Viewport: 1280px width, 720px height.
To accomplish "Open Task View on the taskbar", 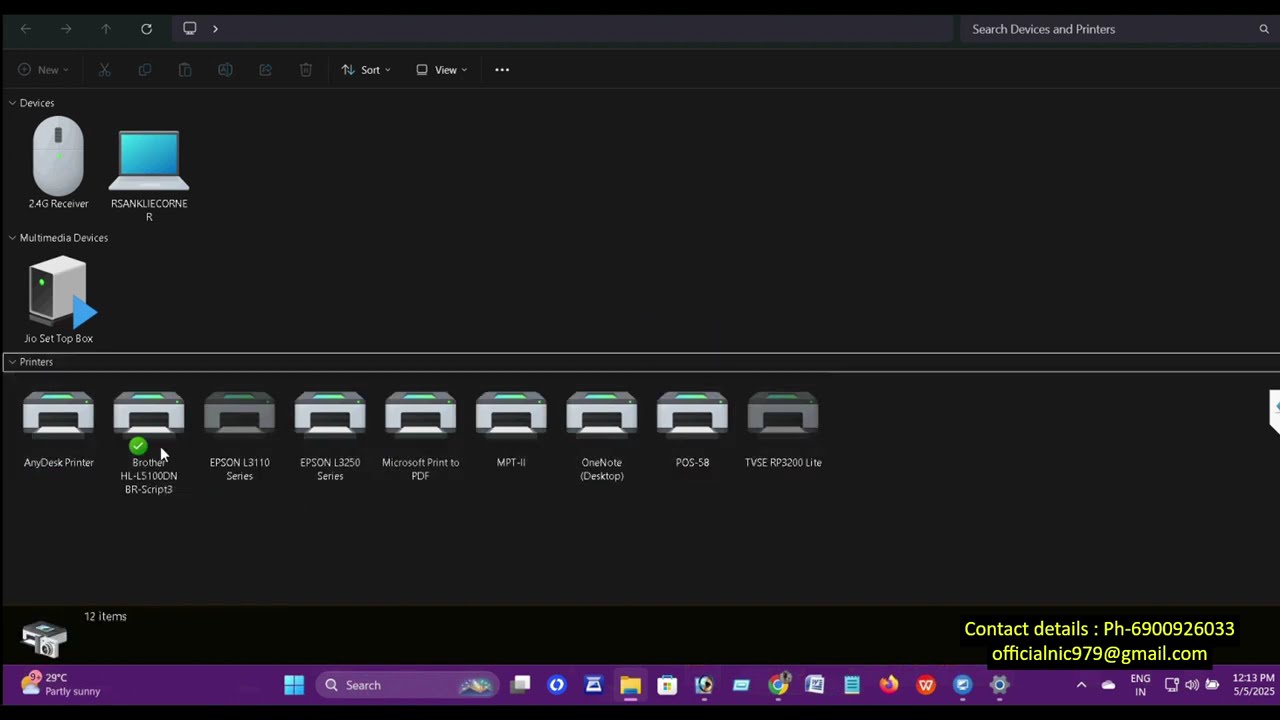I will click(x=520, y=685).
